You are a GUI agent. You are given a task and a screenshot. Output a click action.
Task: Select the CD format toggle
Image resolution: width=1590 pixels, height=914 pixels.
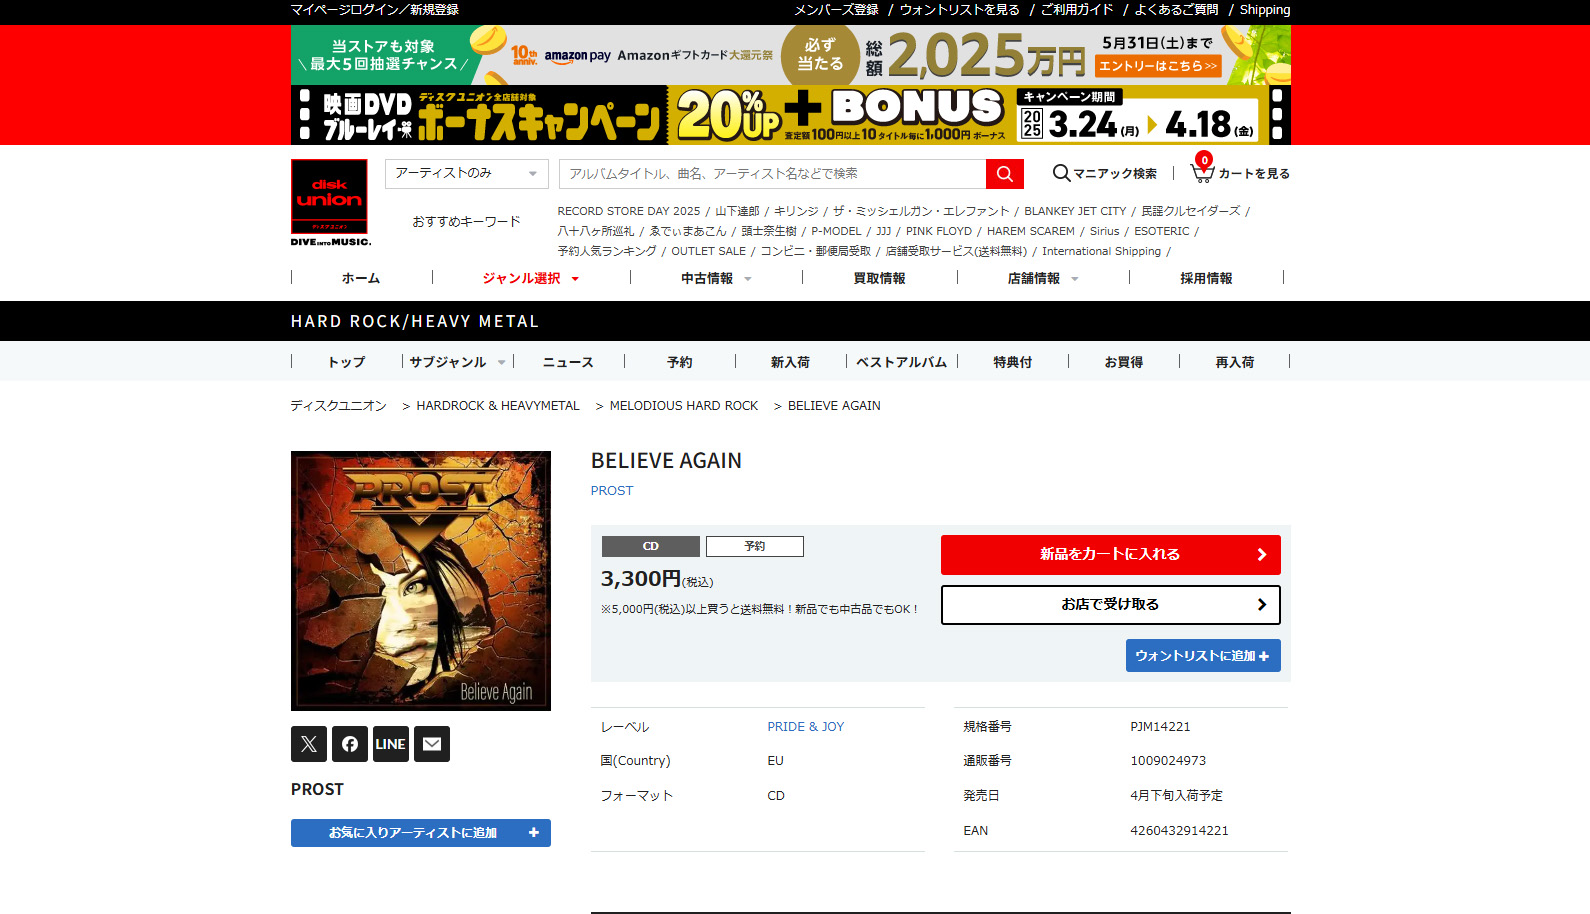pyautogui.click(x=651, y=546)
